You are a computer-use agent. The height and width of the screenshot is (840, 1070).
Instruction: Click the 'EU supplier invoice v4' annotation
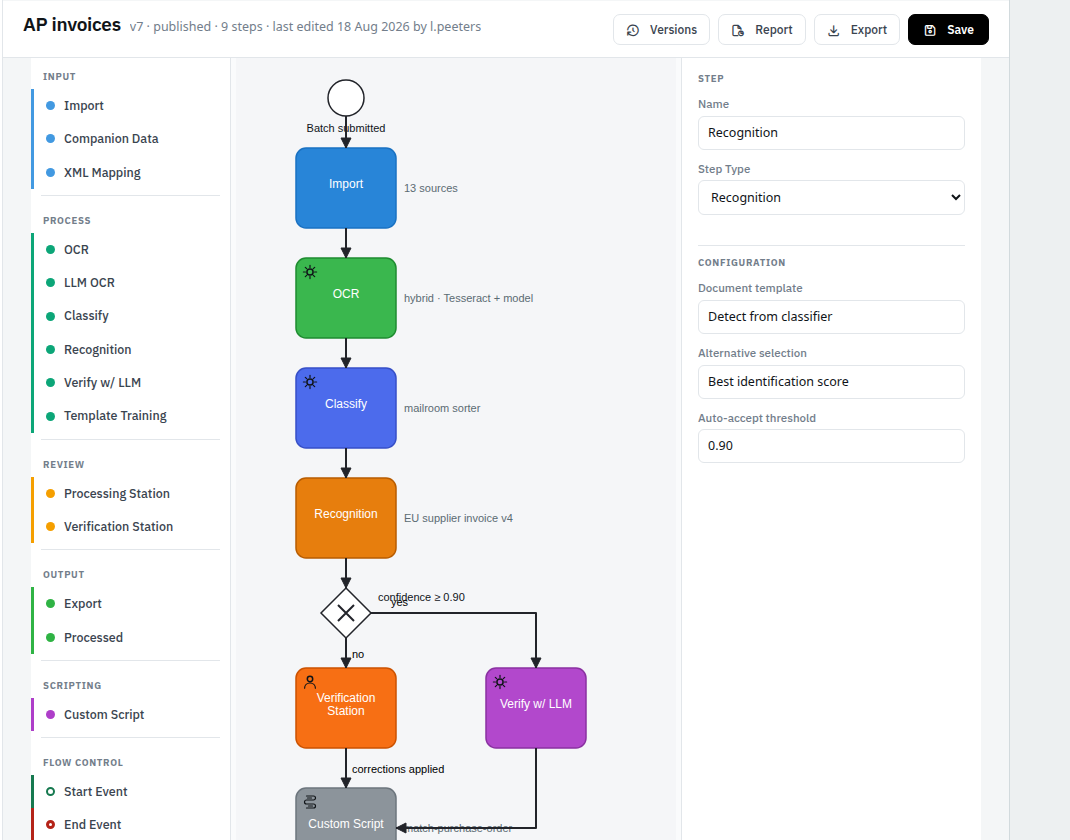(458, 518)
